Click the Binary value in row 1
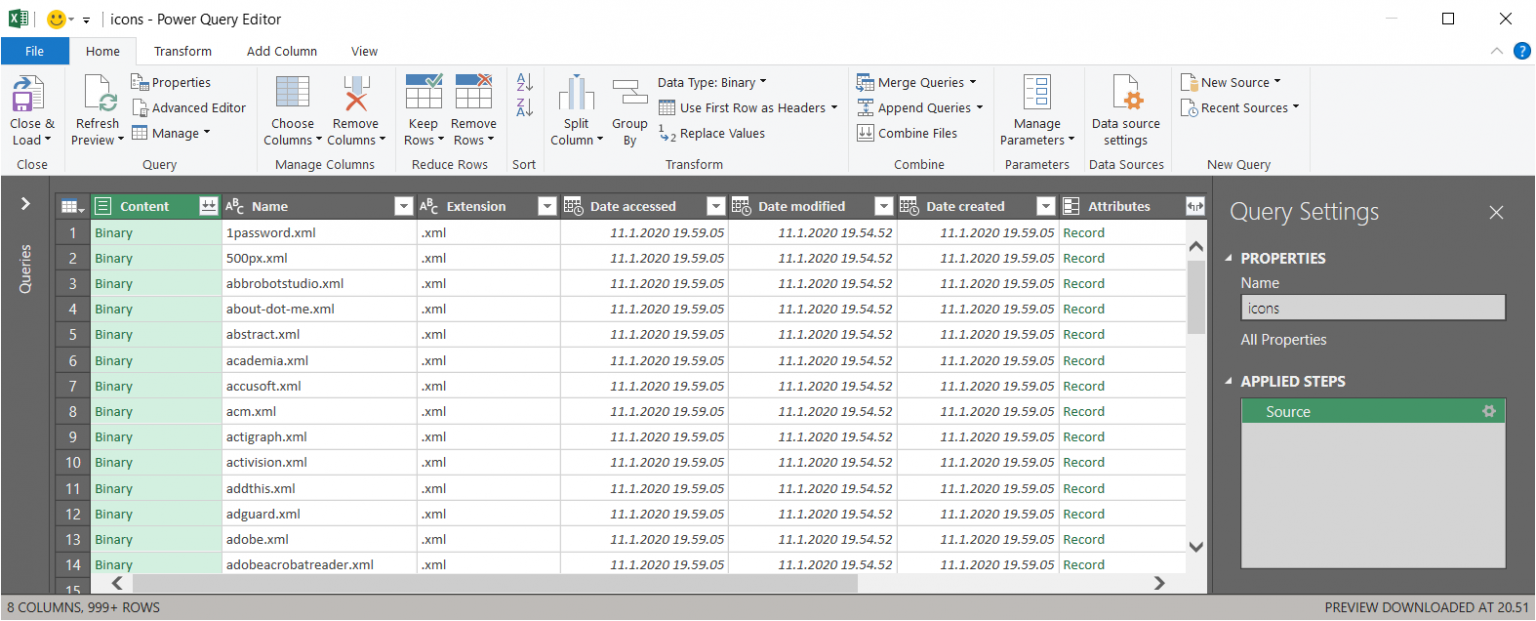1536x621 pixels. click(x=114, y=232)
